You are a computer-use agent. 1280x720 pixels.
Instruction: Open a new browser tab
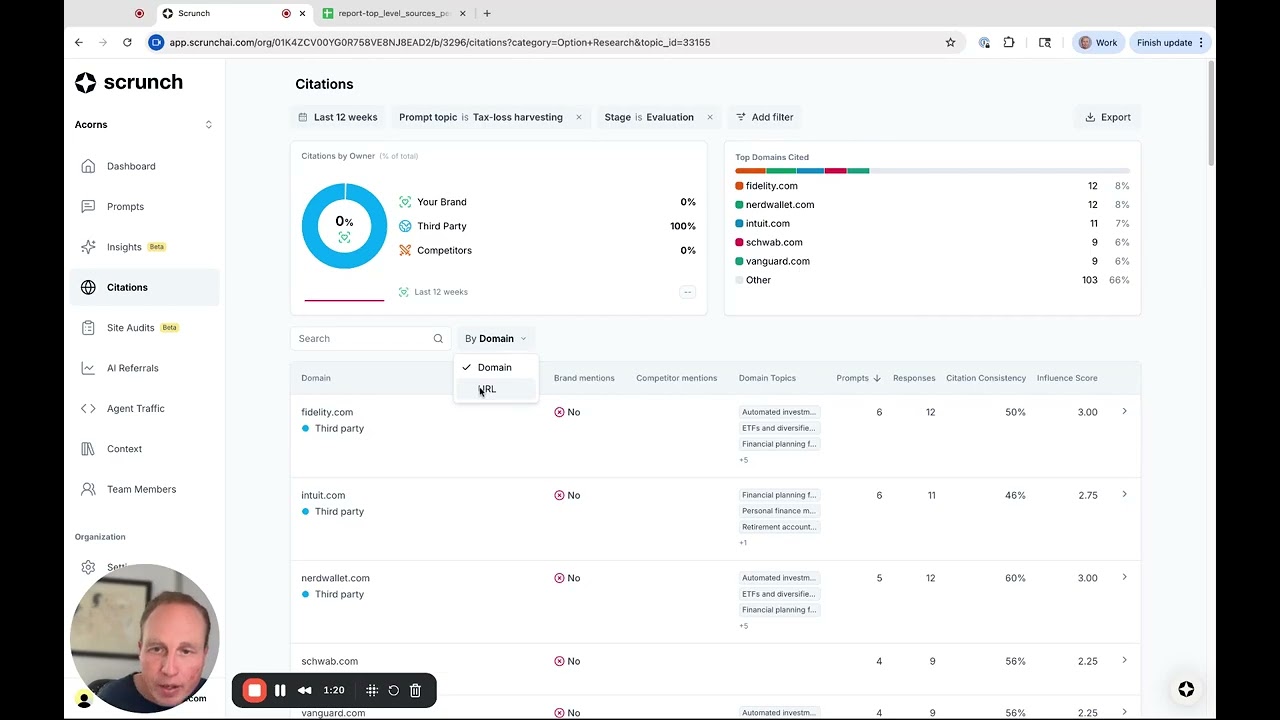[x=487, y=13]
